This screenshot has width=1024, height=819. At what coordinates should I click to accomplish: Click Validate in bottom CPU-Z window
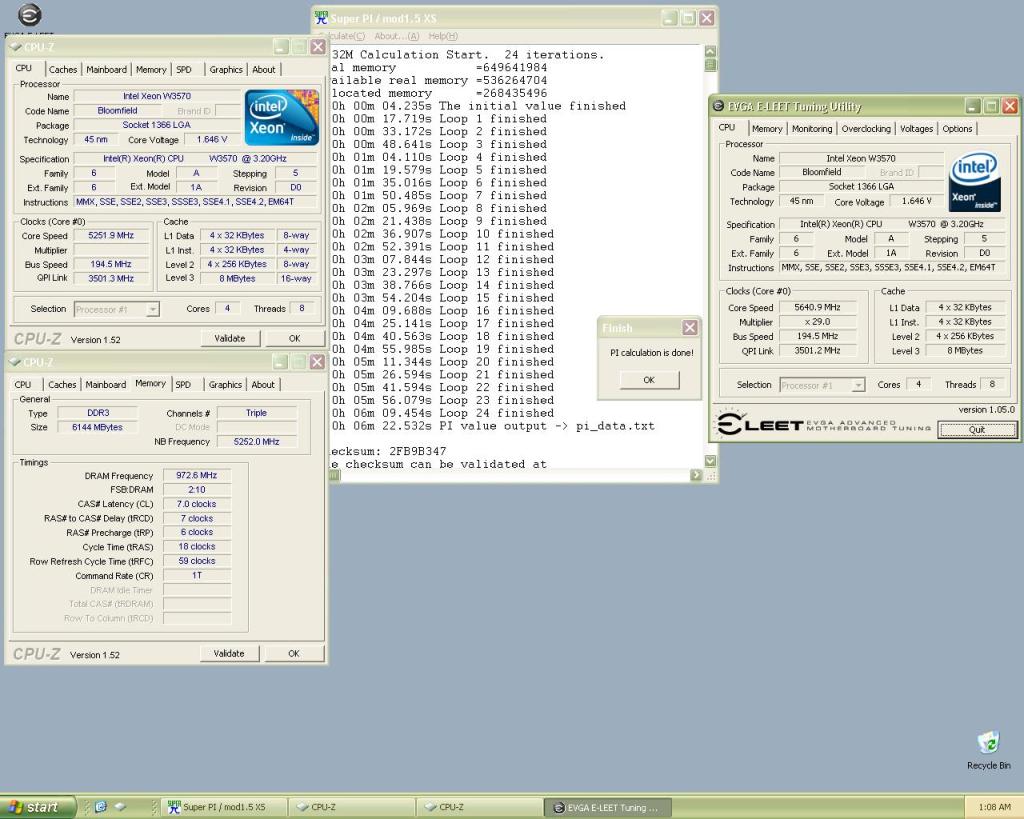point(229,653)
